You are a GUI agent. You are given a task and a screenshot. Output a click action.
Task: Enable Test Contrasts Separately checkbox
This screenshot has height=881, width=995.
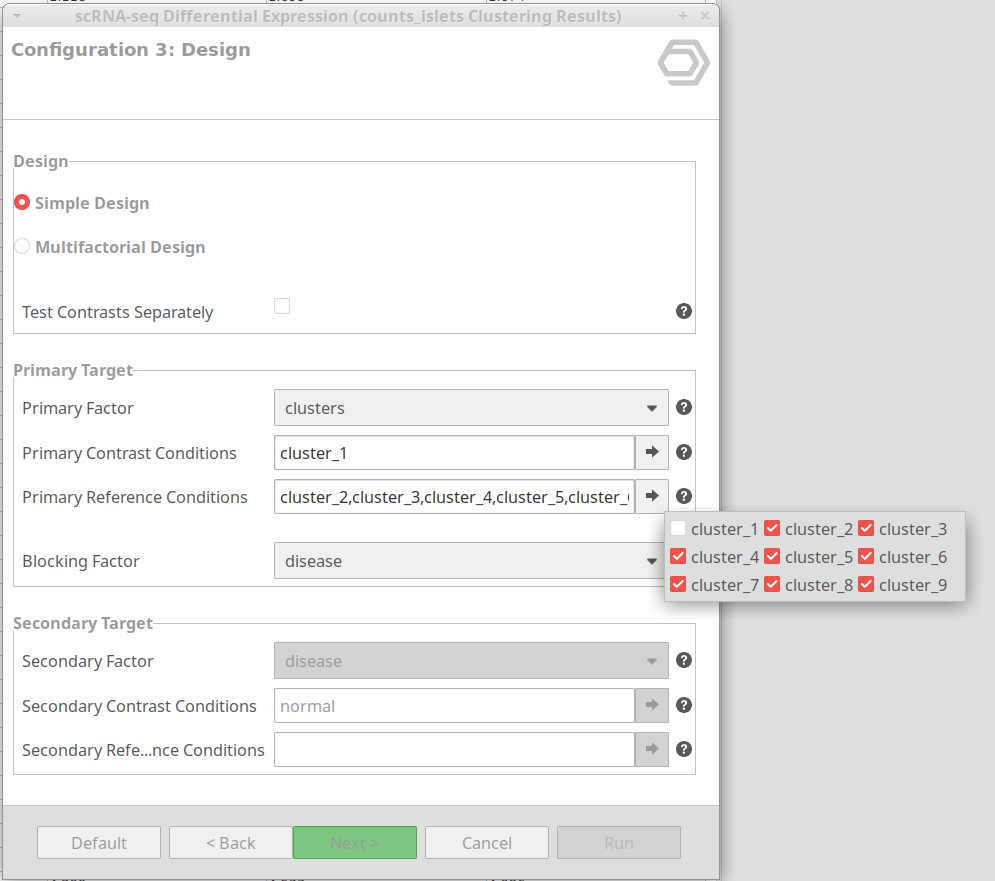282,306
